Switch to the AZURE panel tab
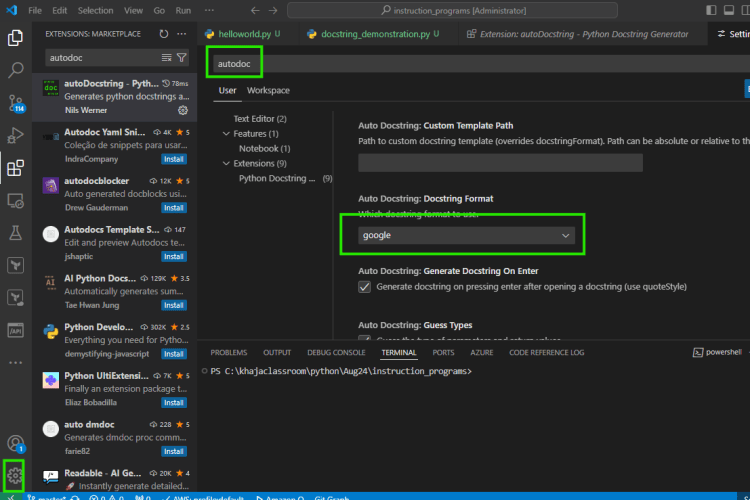750x500 pixels. pos(482,353)
